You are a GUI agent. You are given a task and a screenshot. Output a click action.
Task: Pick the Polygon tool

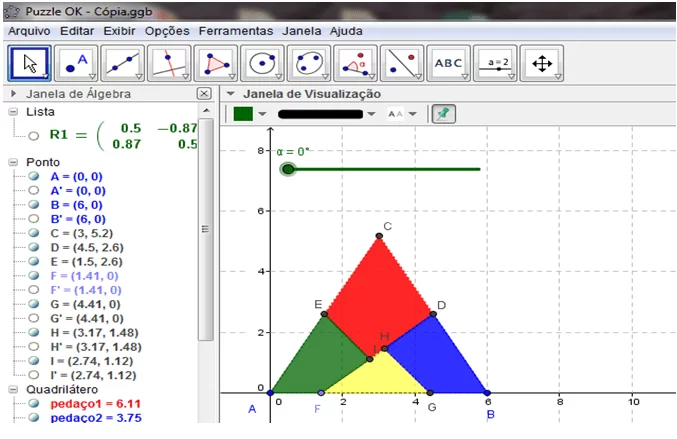[216, 63]
